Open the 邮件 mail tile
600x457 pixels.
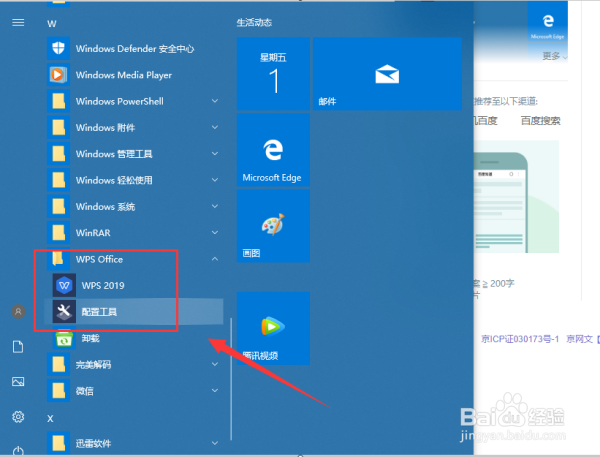(x=387, y=74)
